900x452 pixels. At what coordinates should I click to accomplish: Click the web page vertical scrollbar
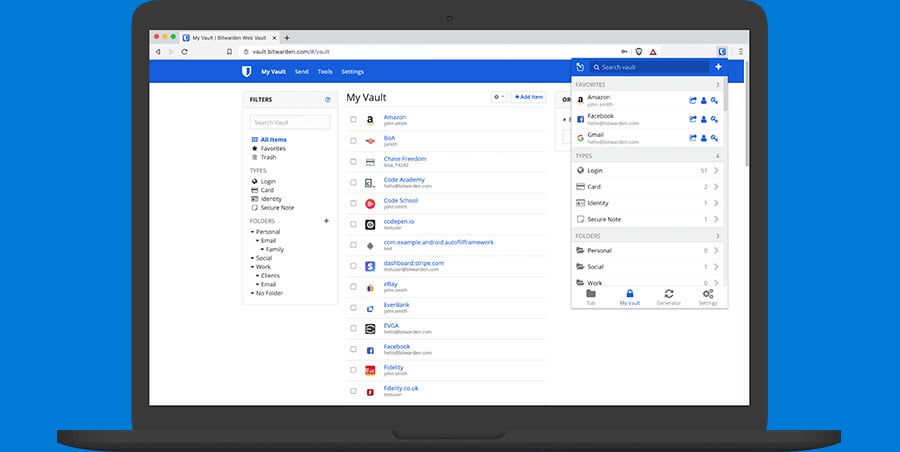tap(747, 115)
